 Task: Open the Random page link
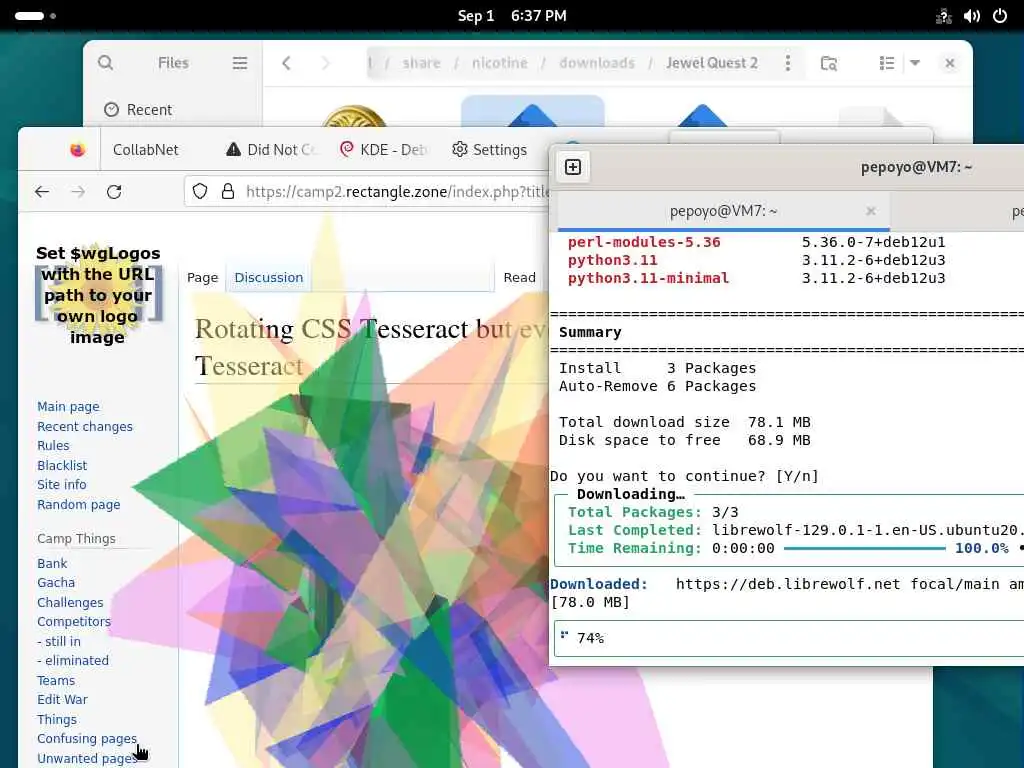78,504
